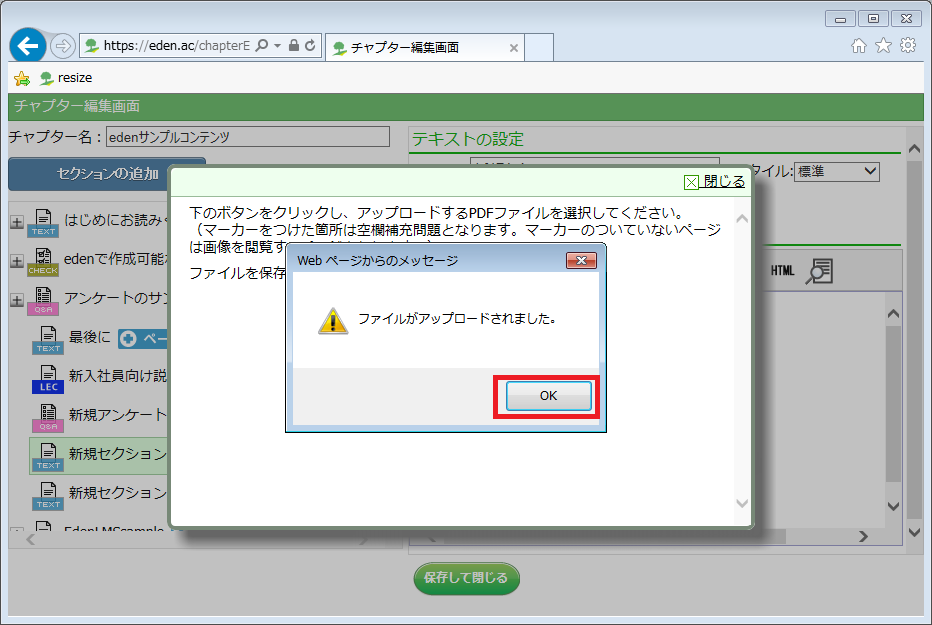Open the address bar dropdown arrow
The width and height of the screenshot is (932, 625).
click(277, 46)
